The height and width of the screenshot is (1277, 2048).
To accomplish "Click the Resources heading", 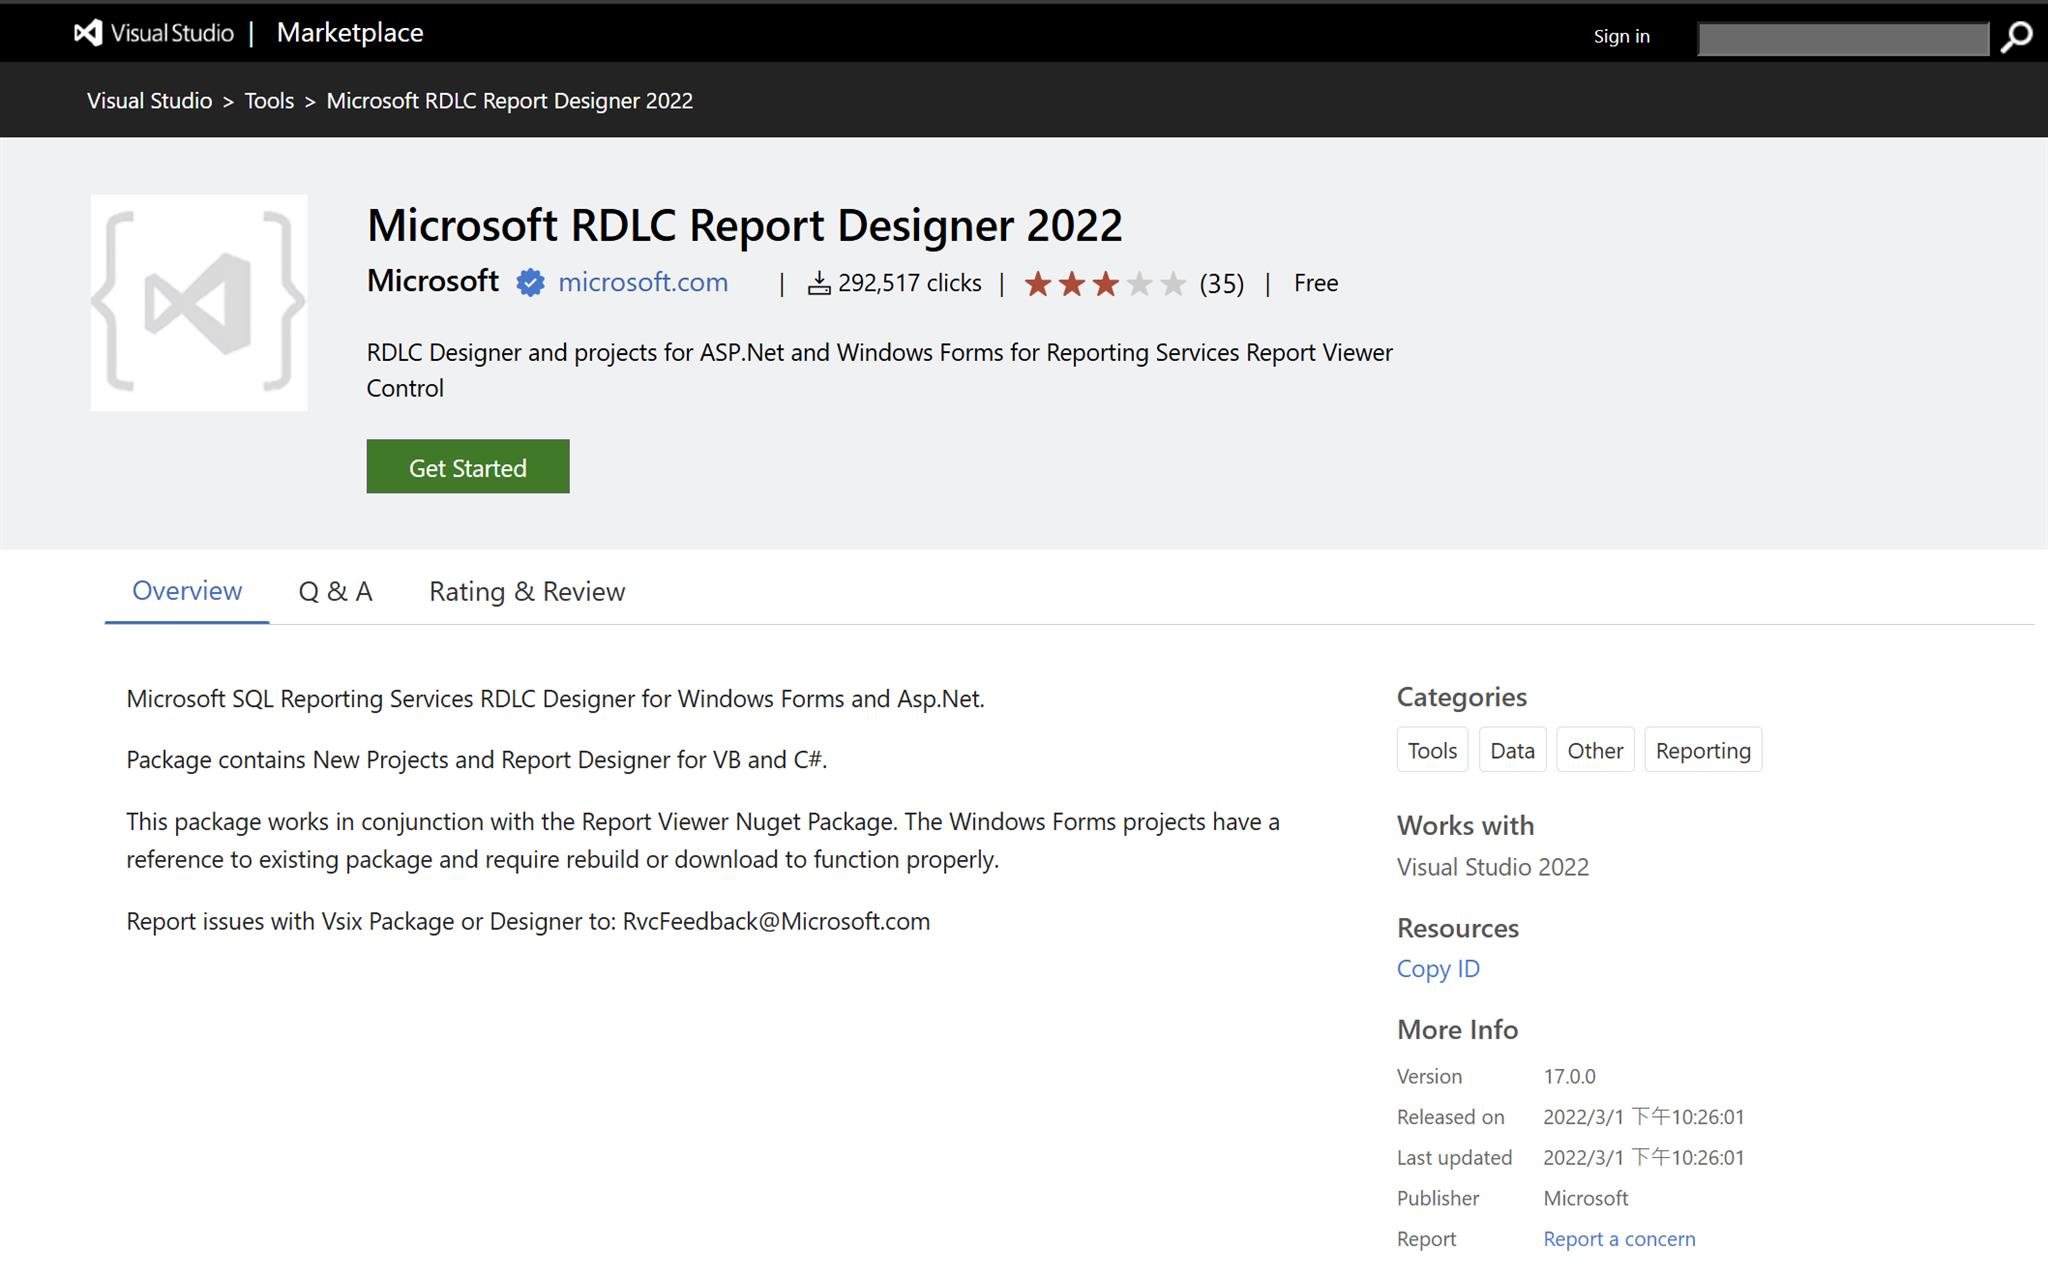I will pos(1457,928).
